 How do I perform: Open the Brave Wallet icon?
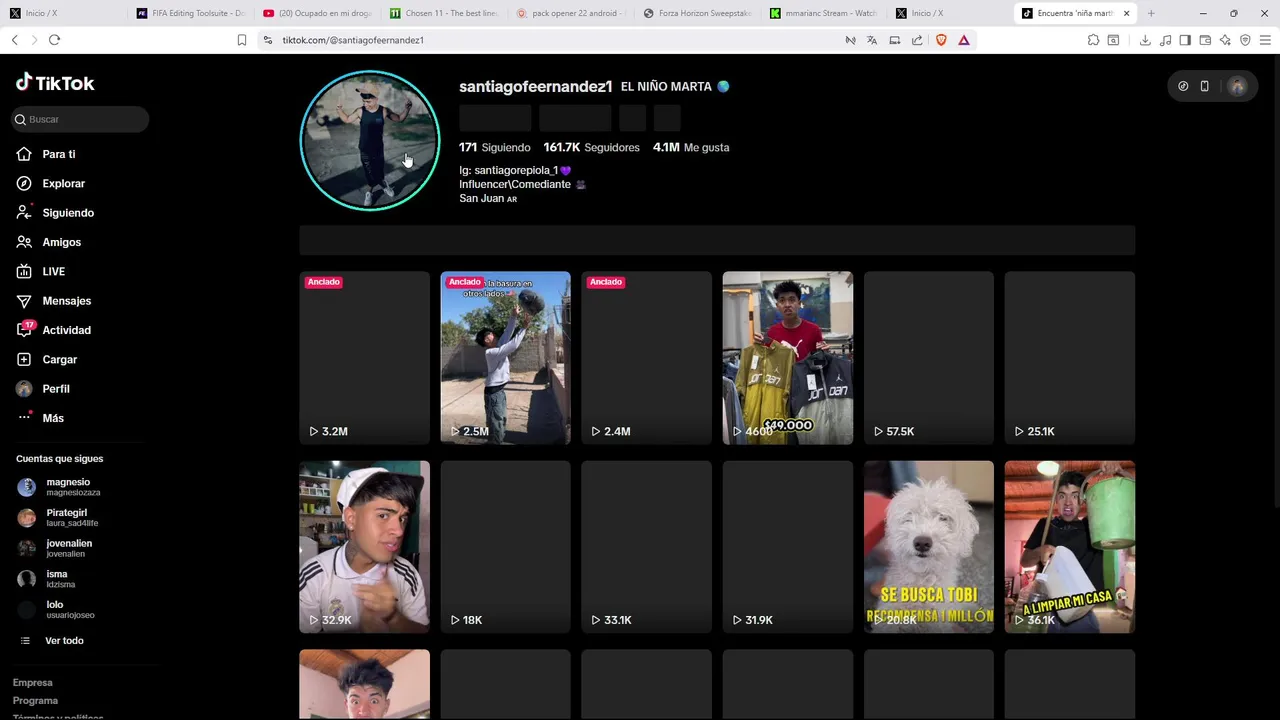(x=1205, y=40)
